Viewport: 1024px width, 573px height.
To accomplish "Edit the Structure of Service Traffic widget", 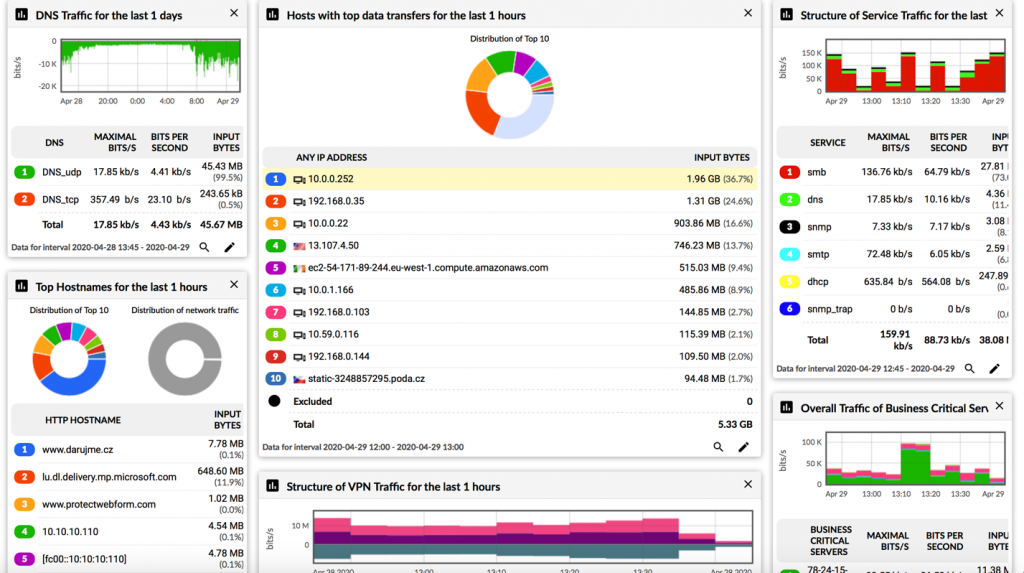I will pos(994,368).
